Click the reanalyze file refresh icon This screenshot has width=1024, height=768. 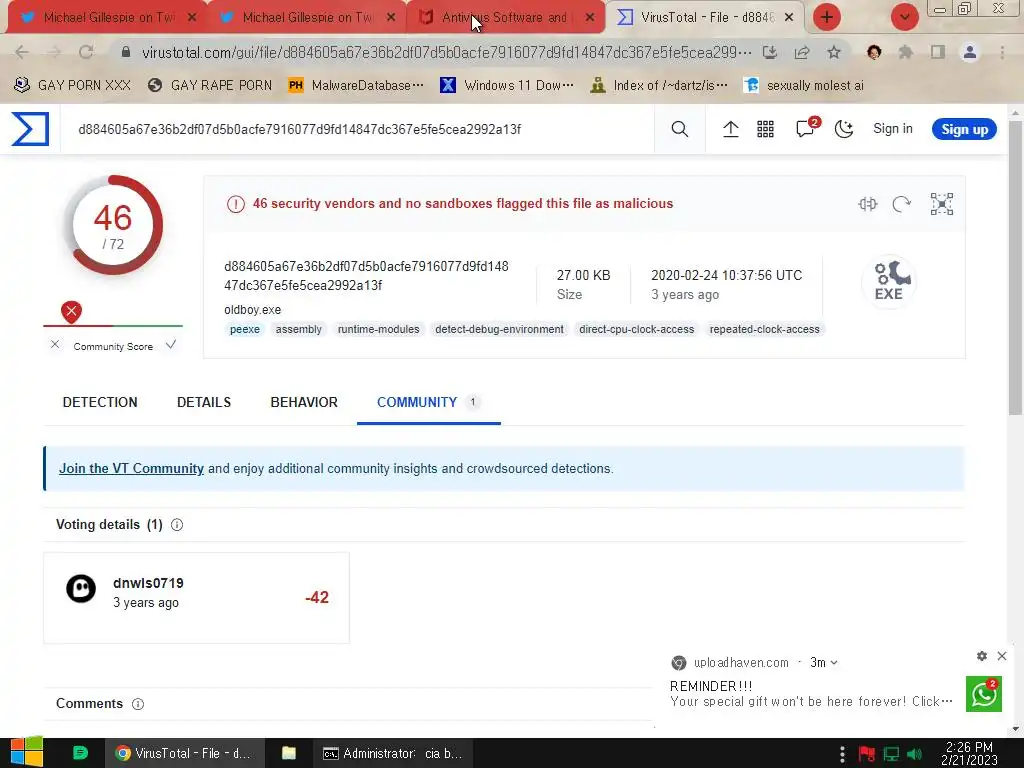point(901,204)
